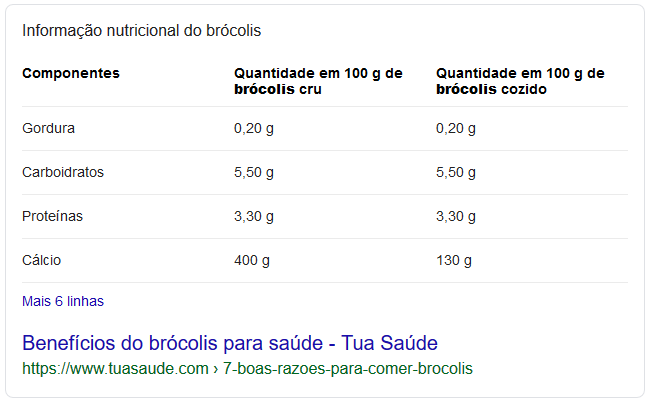Click the Informação nutricional do brócolis heading
The image size is (651, 402).
point(141,30)
